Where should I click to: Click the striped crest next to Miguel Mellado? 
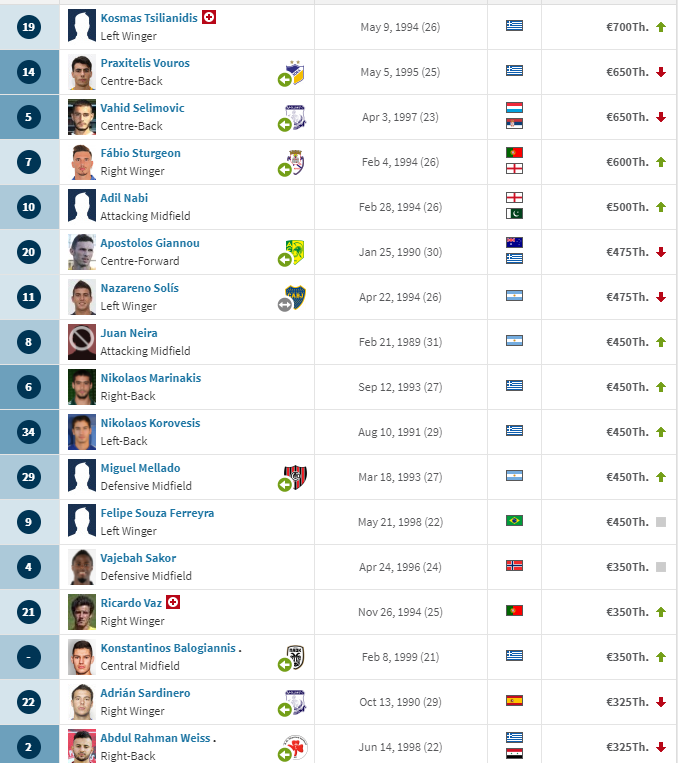[x=295, y=477]
